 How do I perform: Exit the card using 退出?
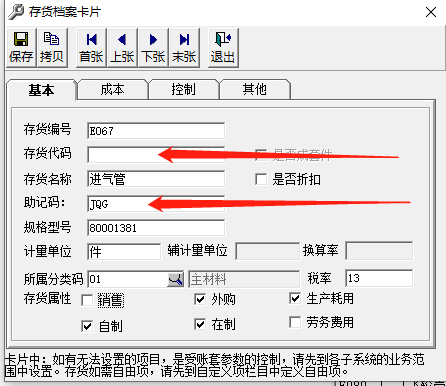pyautogui.click(x=223, y=48)
